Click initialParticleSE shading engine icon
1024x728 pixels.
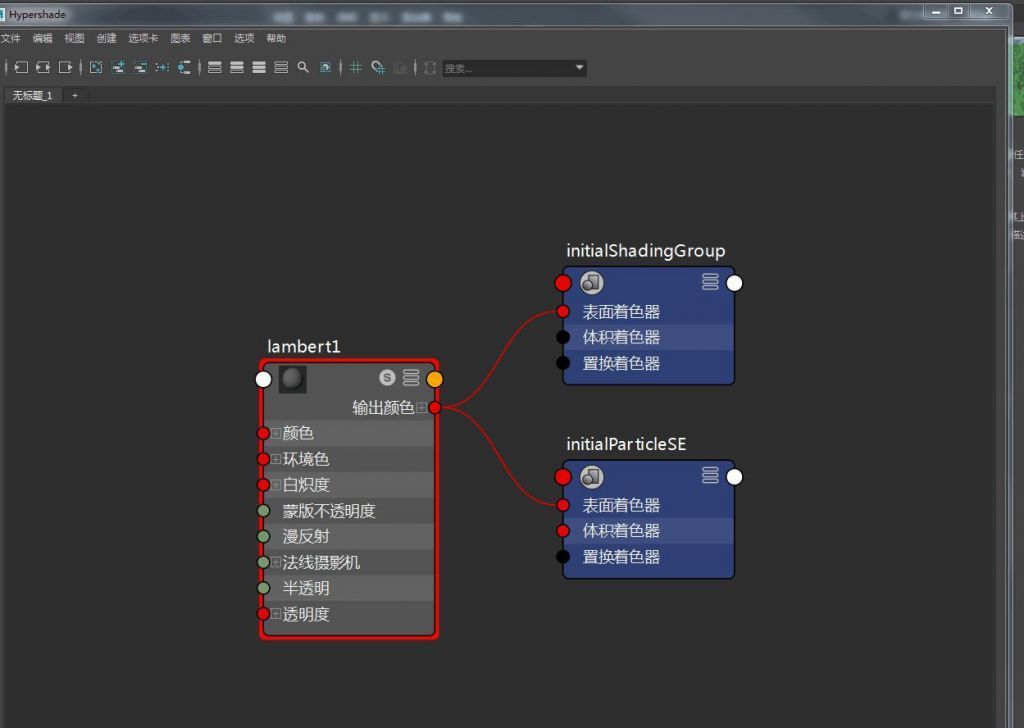click(592, 477)
